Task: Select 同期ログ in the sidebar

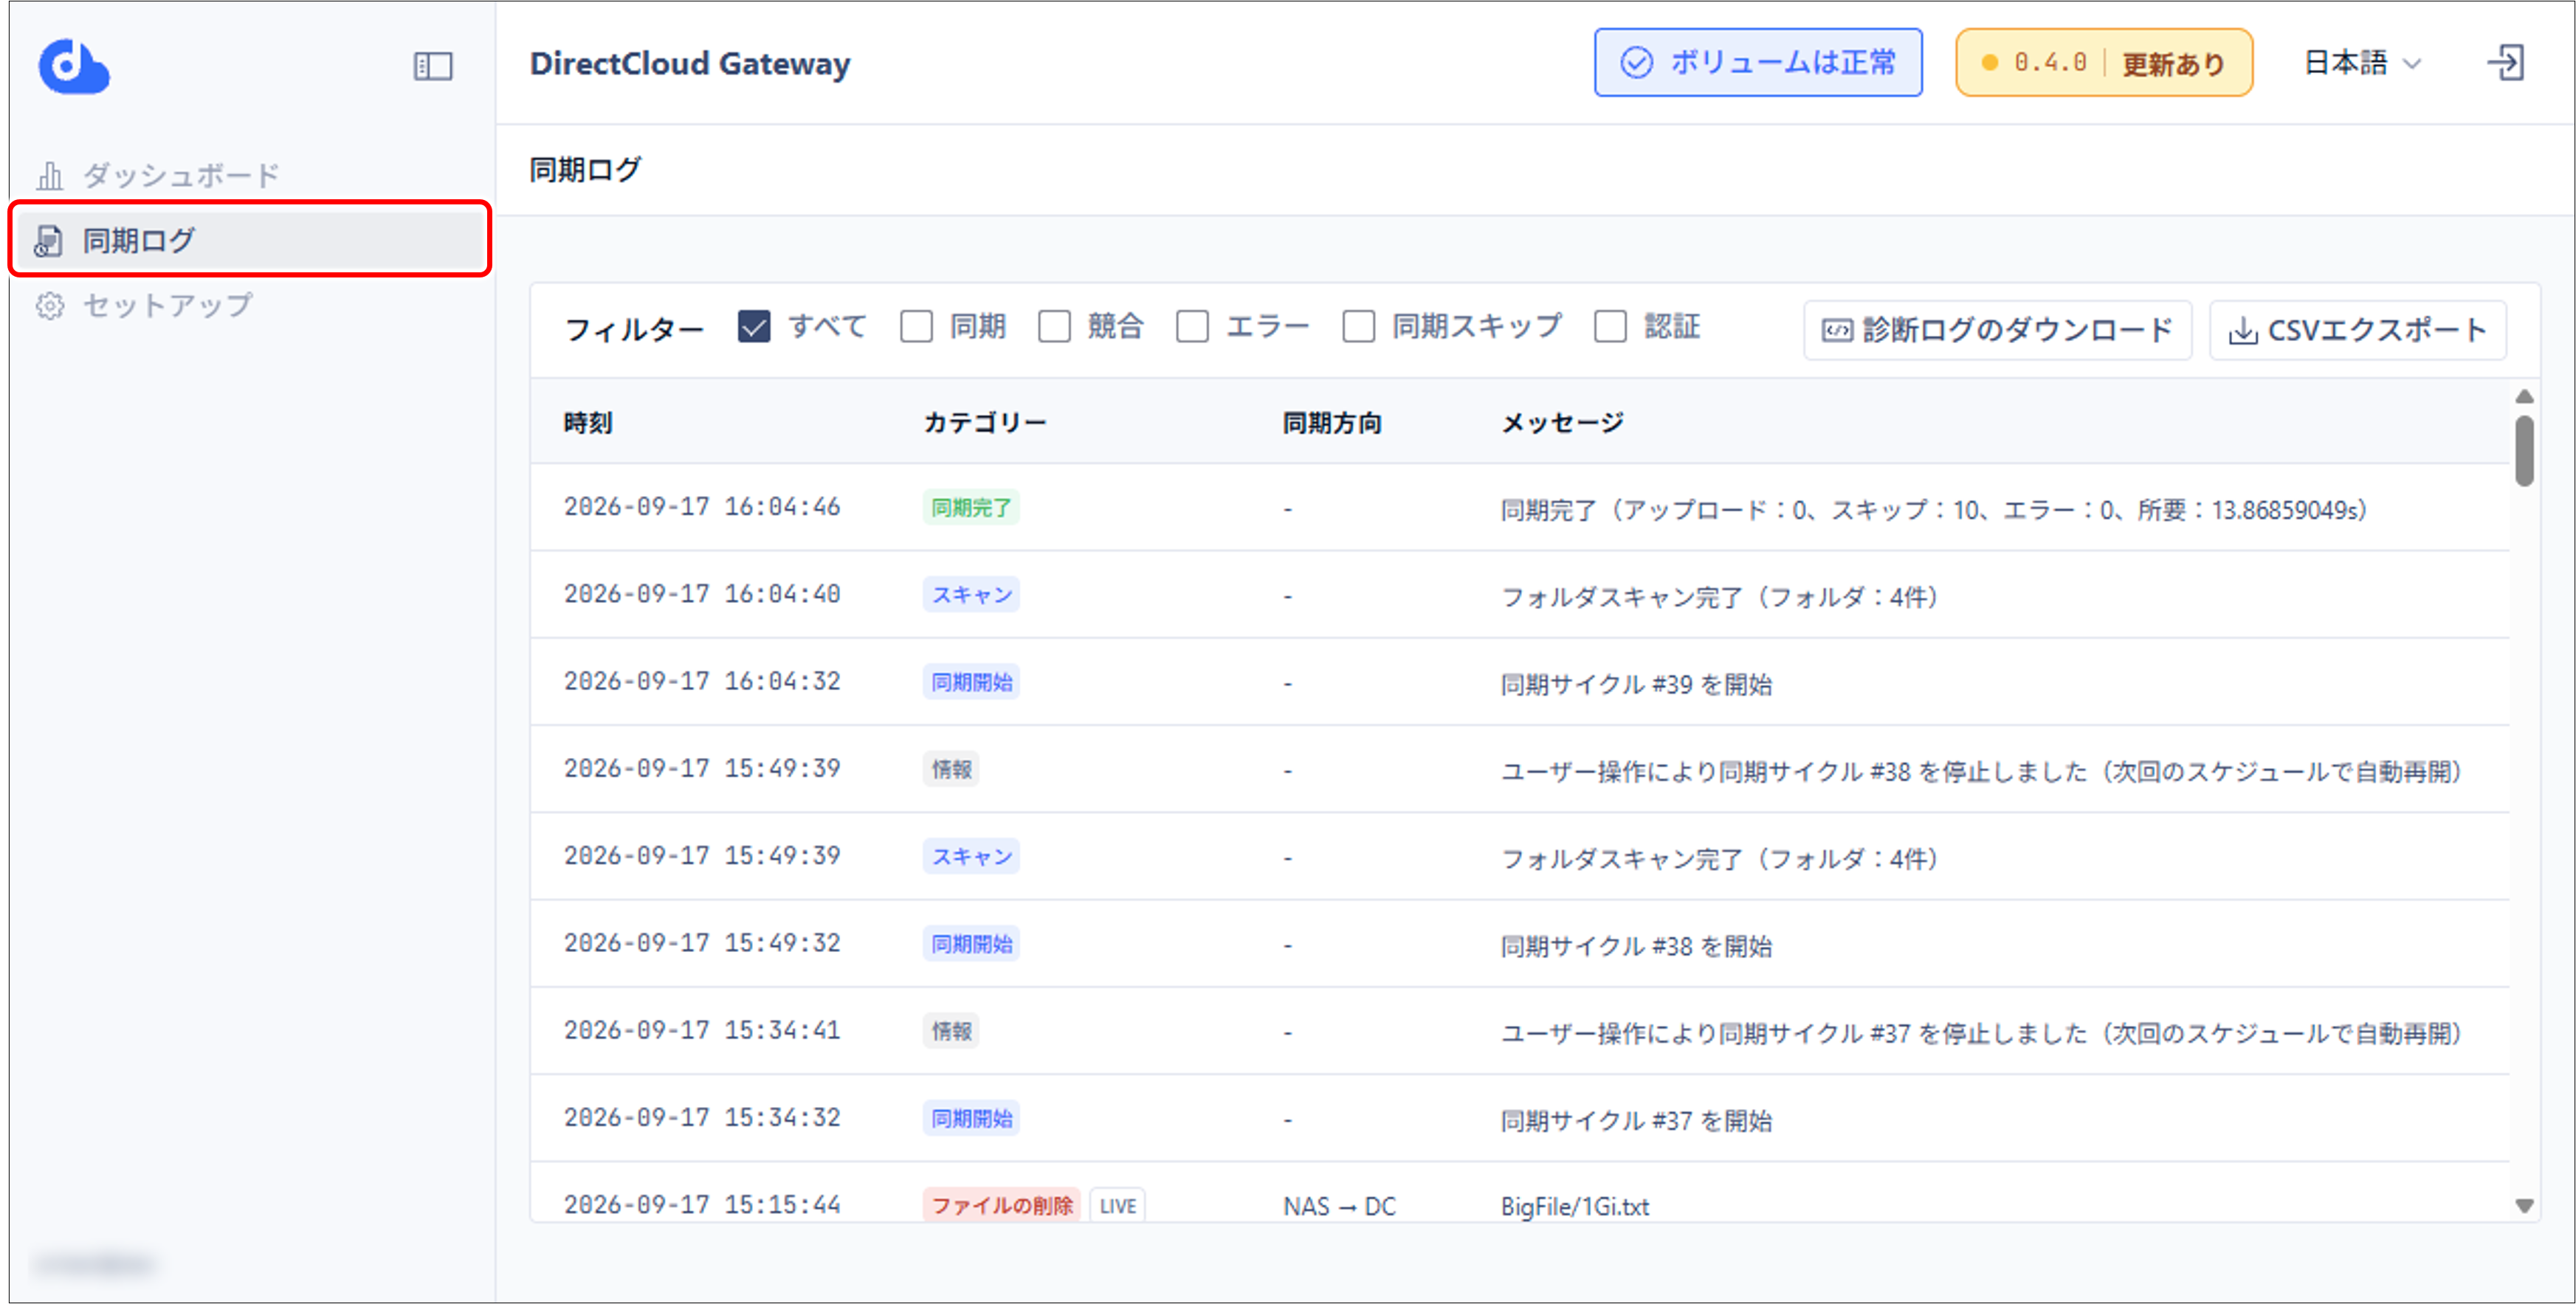Action: (250, 240)
